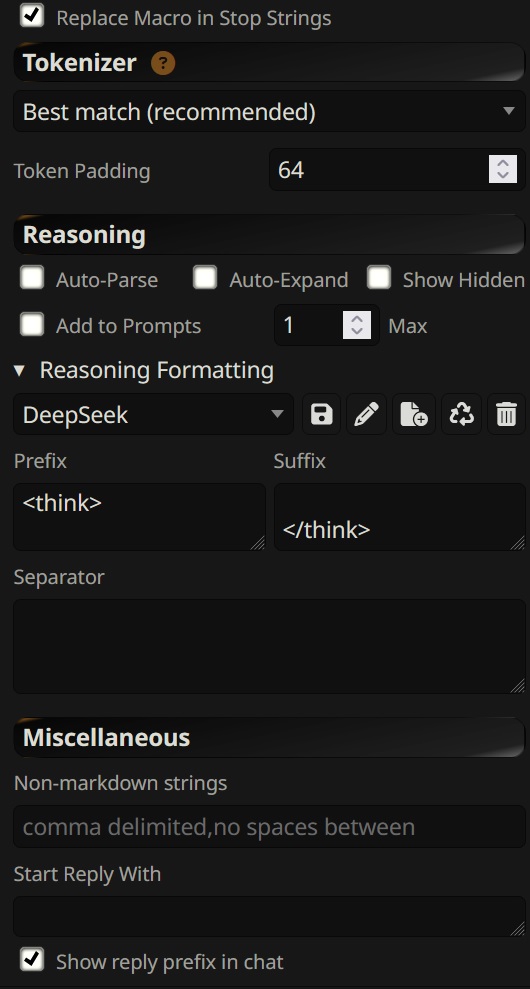Click the Separator label
530x989 pixels.
(x=59, y=577)
